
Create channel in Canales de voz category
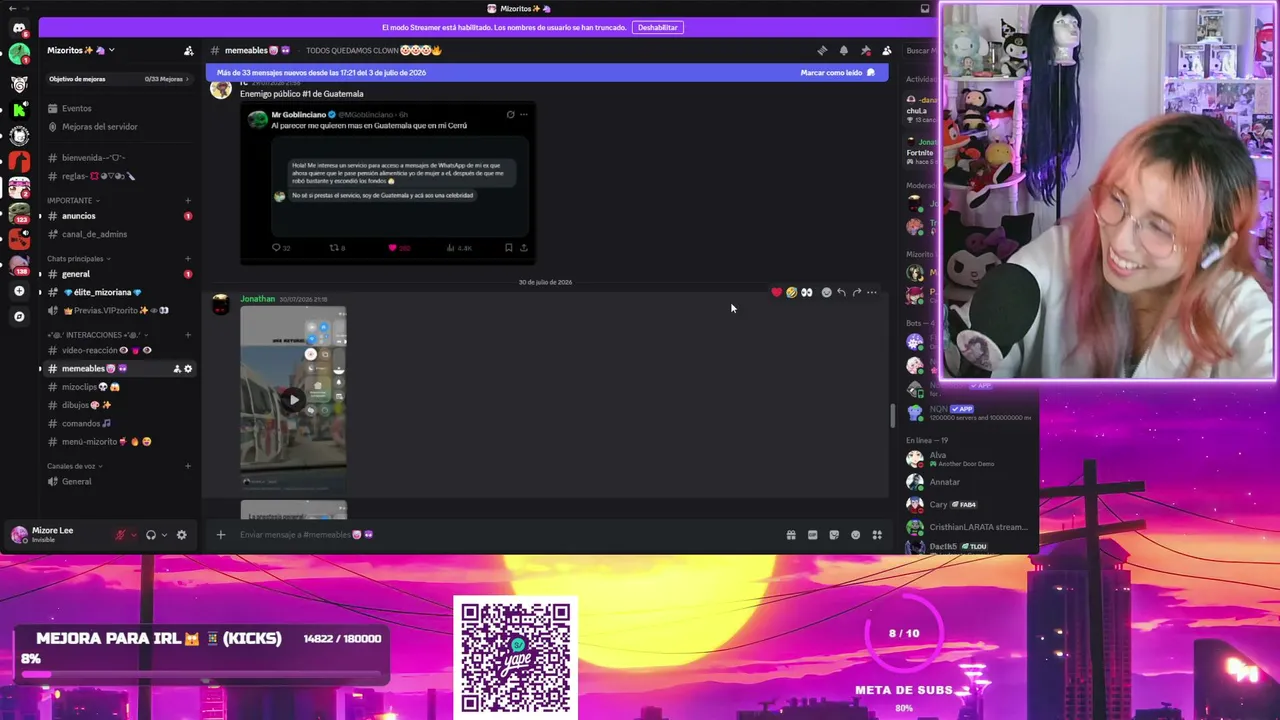[x=188, y=466]
